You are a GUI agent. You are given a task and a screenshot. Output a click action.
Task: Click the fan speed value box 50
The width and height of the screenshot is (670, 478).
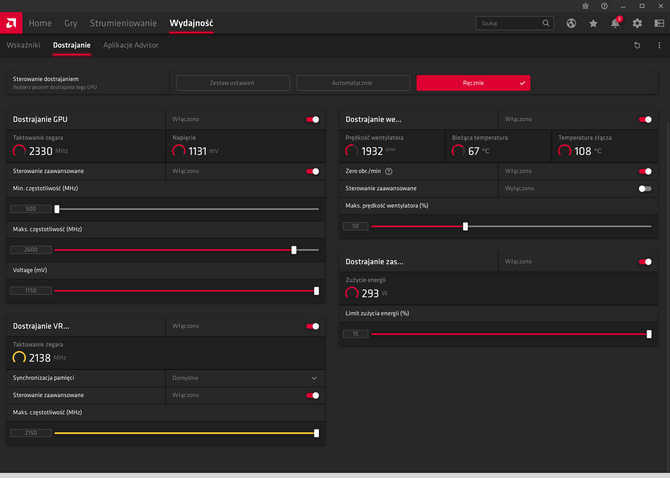pos(356,226)
